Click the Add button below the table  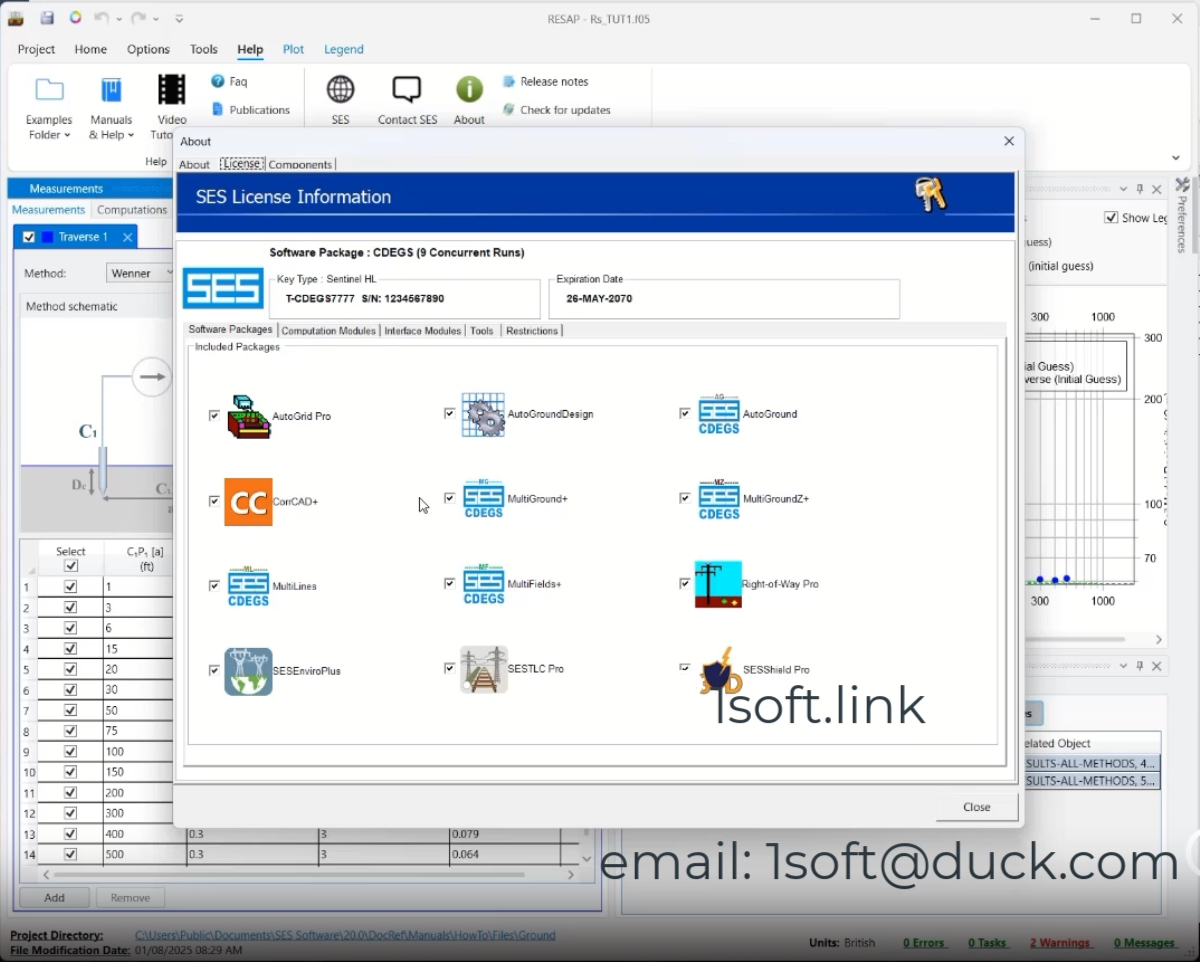pyautogui.click(x=54, y=897)
